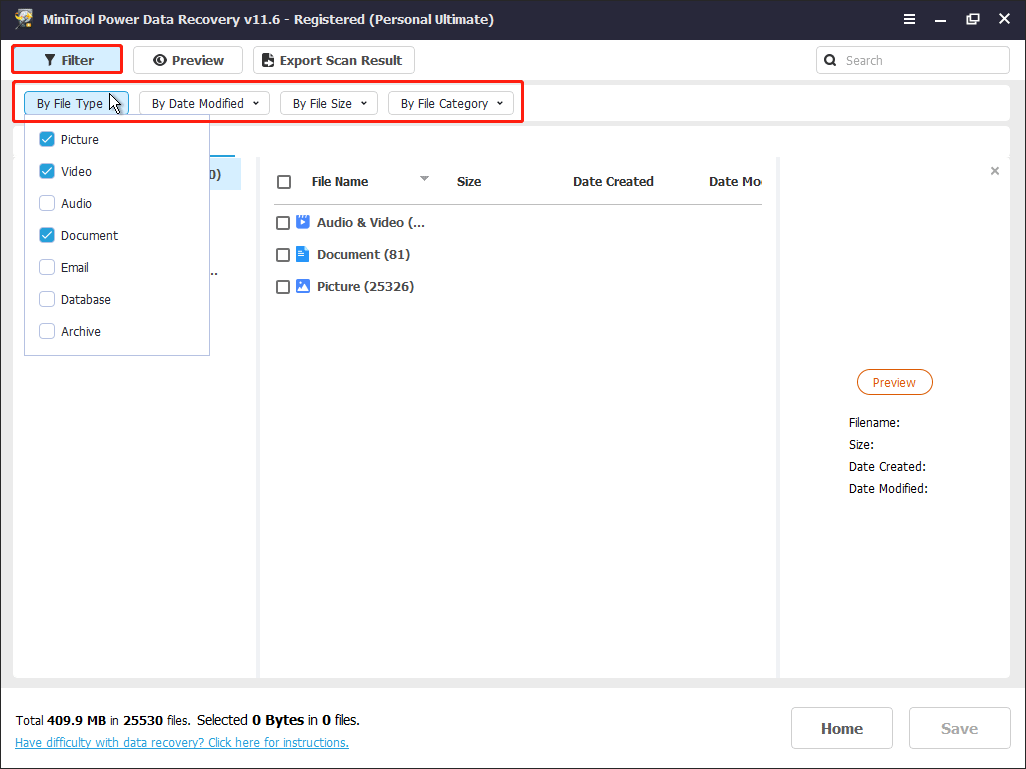Uncheck the Video file type
Image resolution: width=1026 pixels, height=769 pixels.
(47, 171)
